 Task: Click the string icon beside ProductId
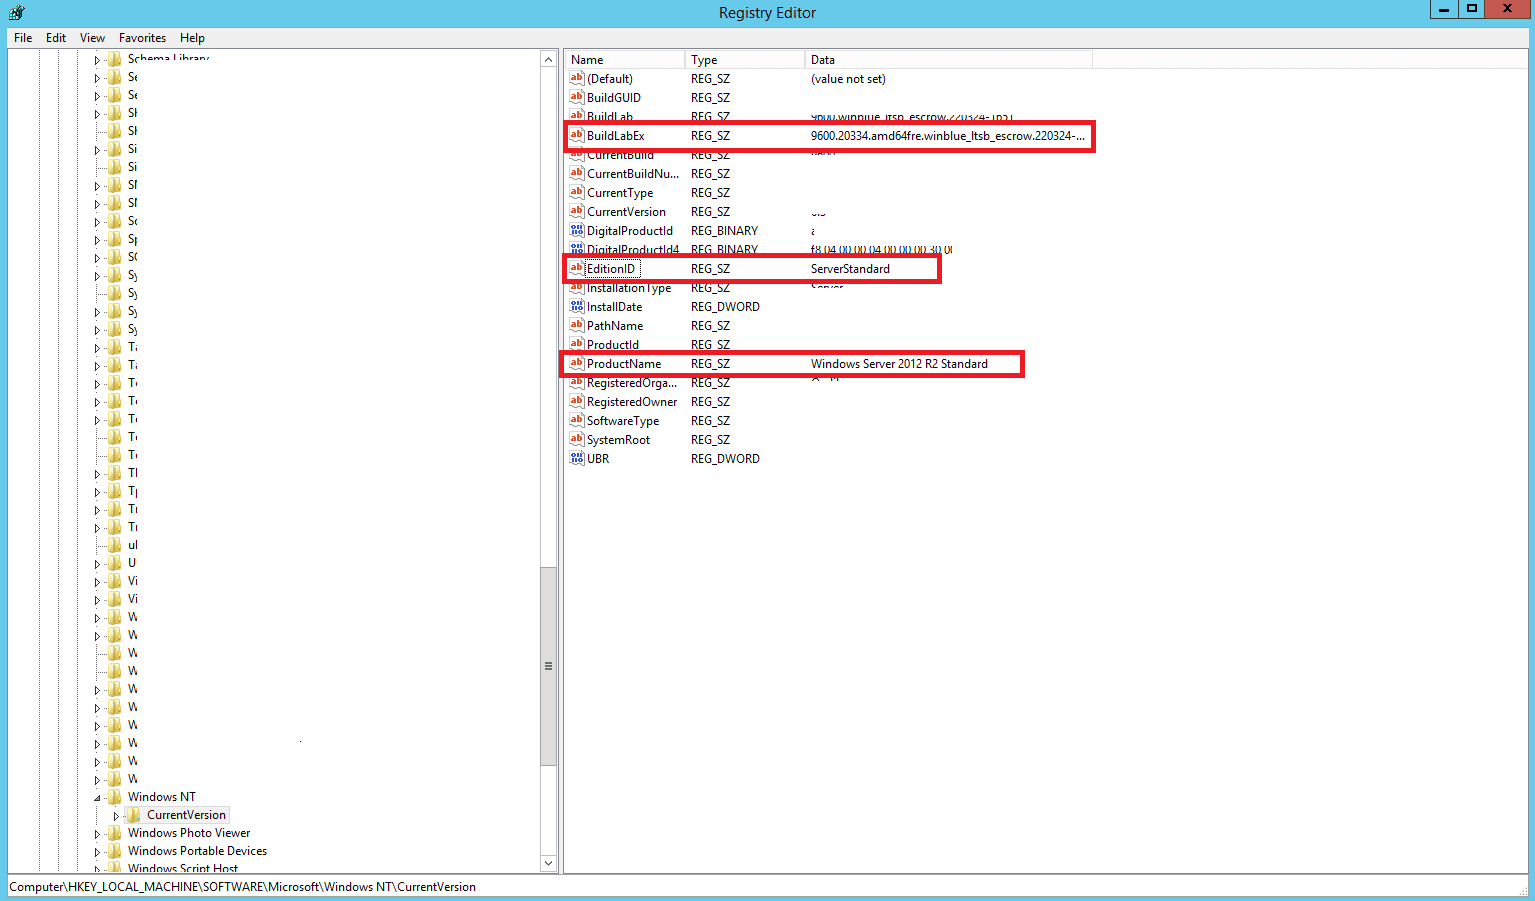pyautogui.click(x=577, y=344)
